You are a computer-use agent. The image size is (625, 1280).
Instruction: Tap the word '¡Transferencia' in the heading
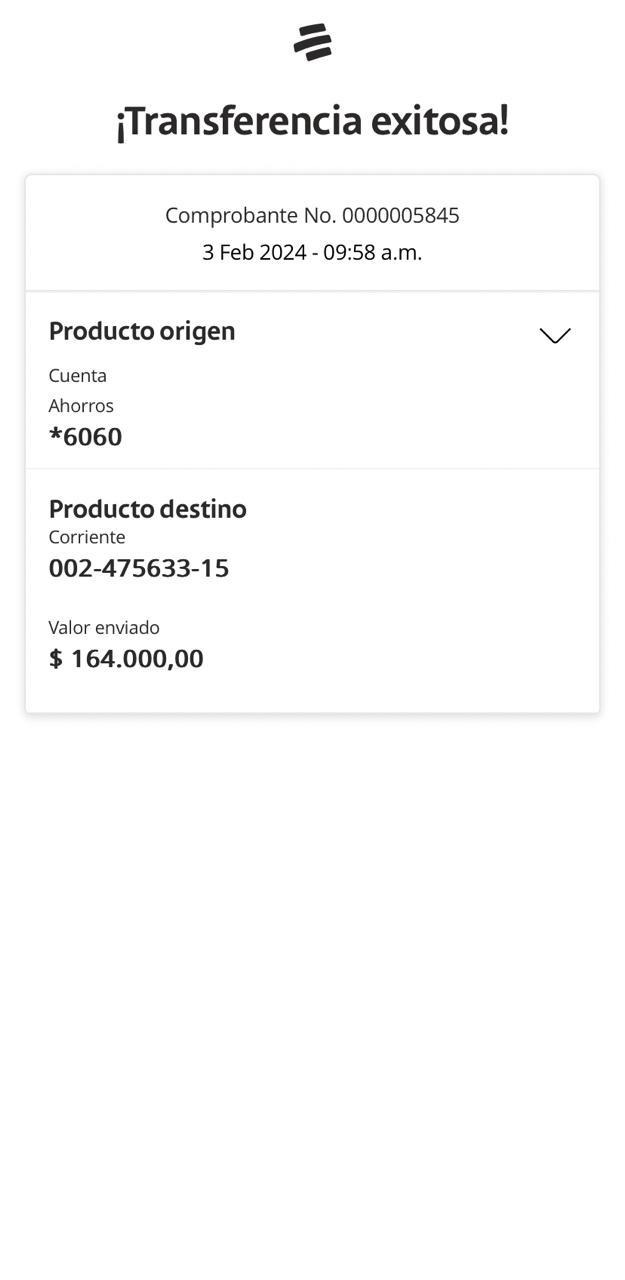point(239,121)
